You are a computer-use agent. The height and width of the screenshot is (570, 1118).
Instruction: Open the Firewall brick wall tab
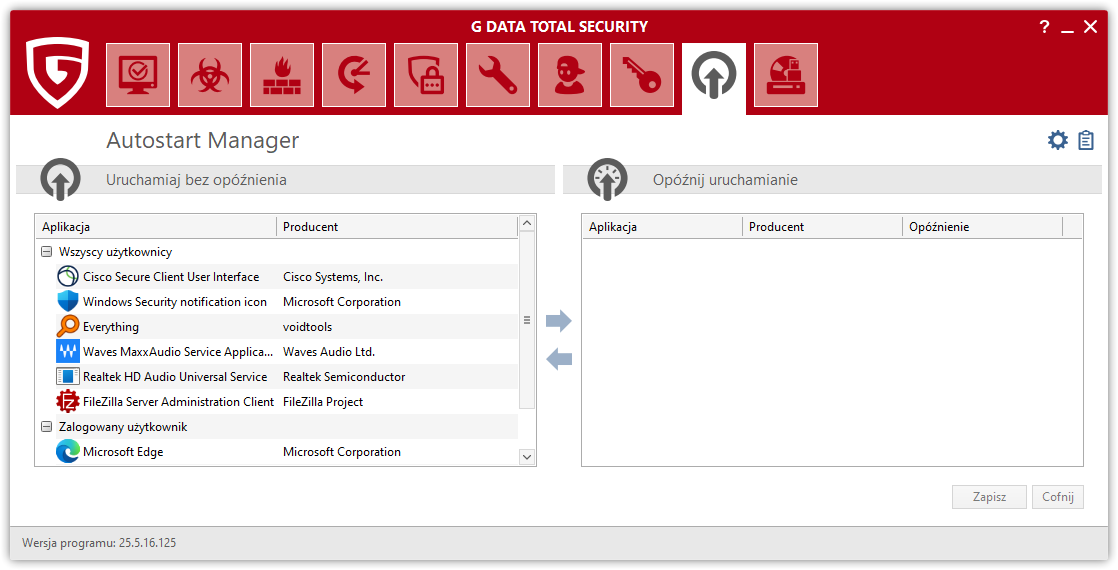[x=282, y=75]
